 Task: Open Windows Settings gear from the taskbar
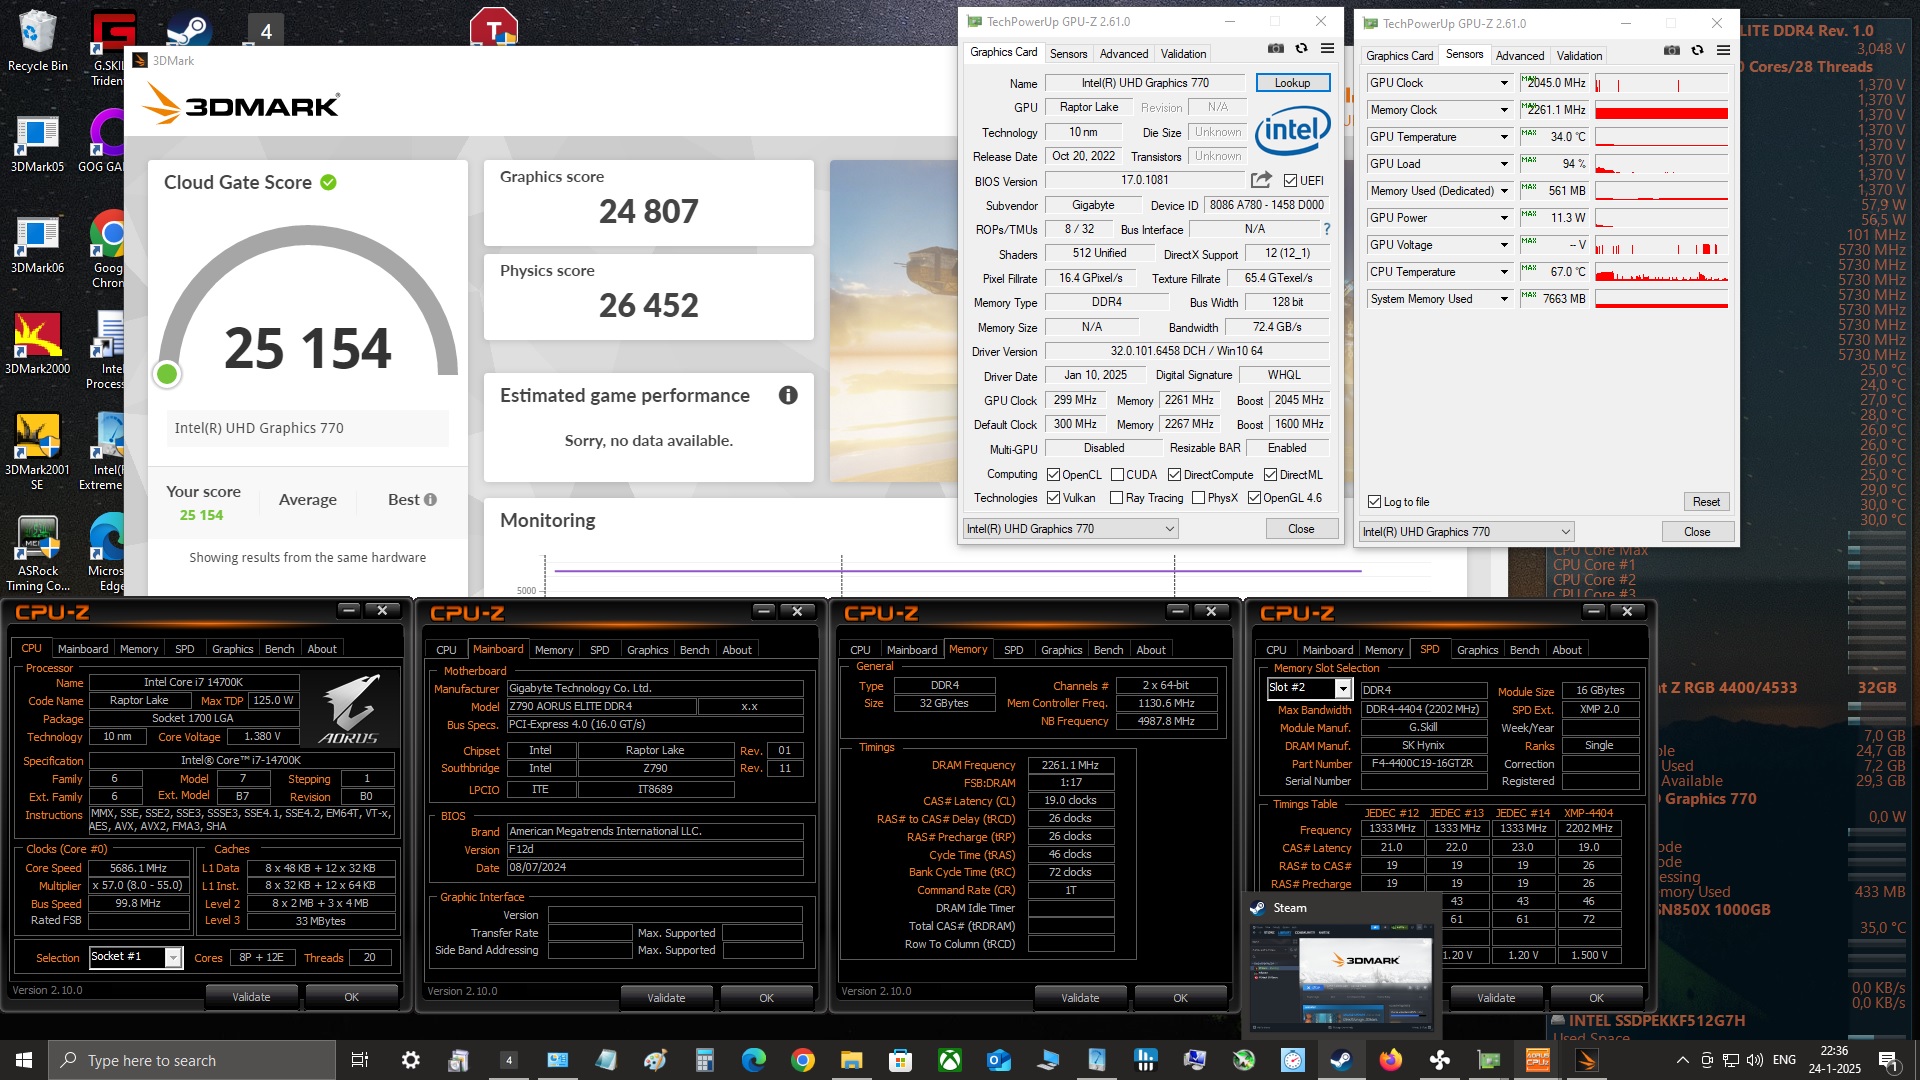coord(410,1060)
